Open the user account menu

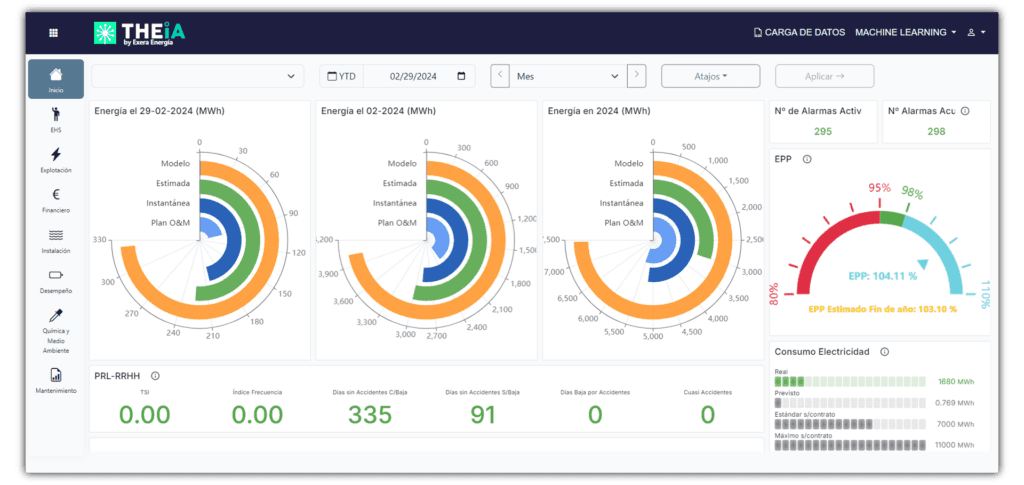[x=976, y=33]
